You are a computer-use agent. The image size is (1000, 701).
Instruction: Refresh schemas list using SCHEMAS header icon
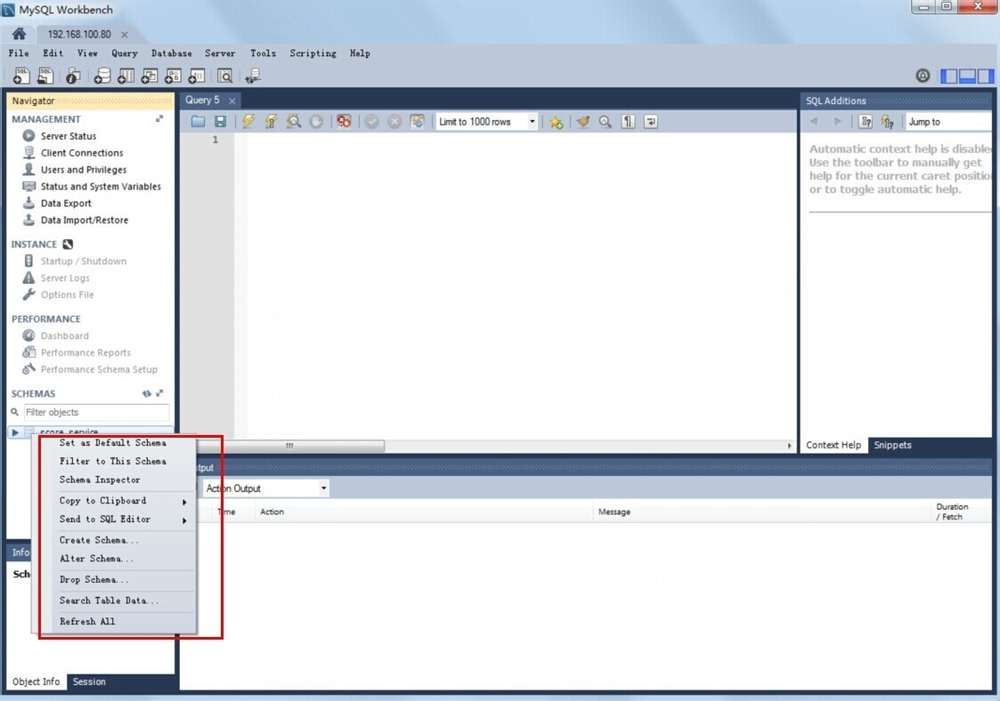click(x=147, y=394)
